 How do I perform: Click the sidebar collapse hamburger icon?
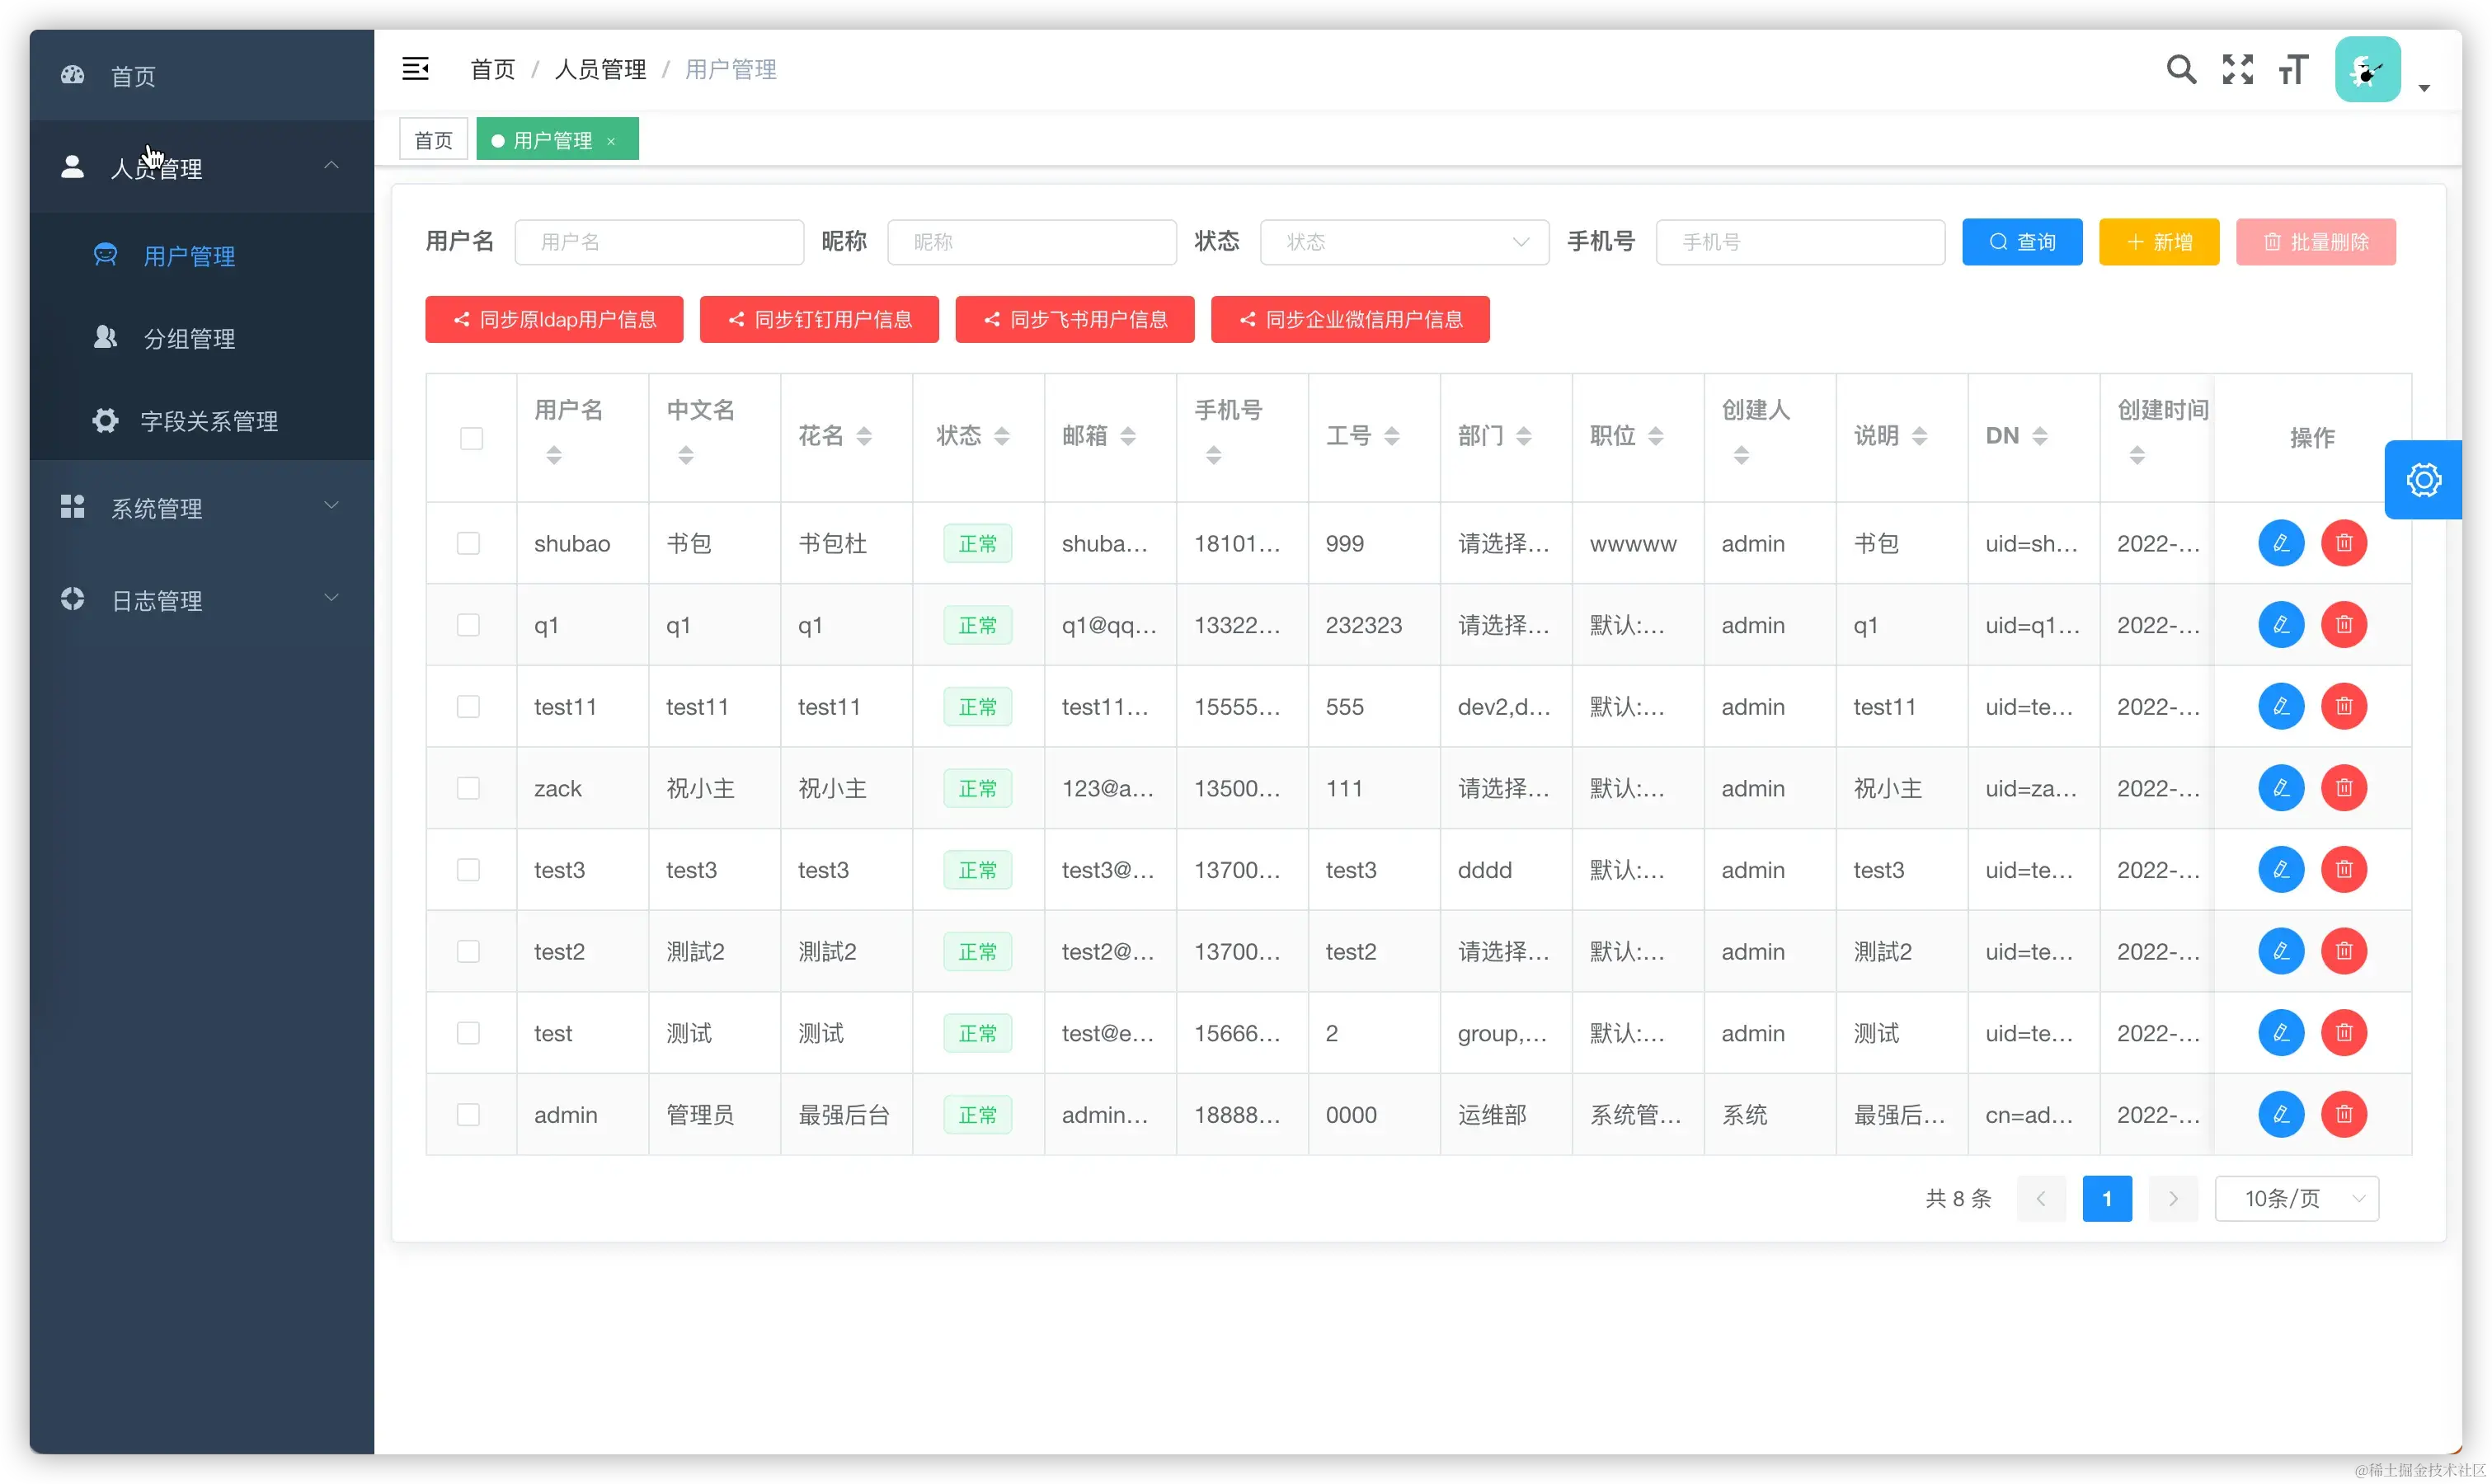pos(415,69)
